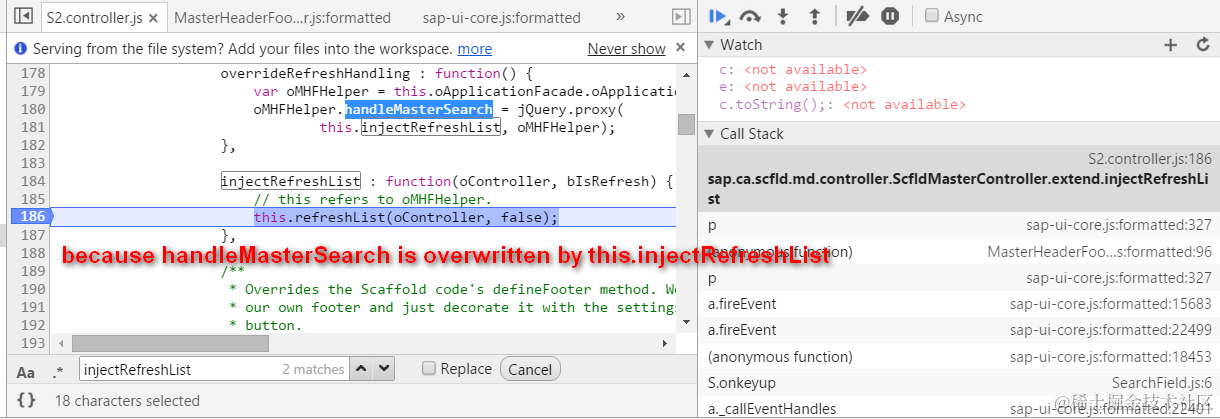Collapse the Call Stack section

click(x=709, y=134)
